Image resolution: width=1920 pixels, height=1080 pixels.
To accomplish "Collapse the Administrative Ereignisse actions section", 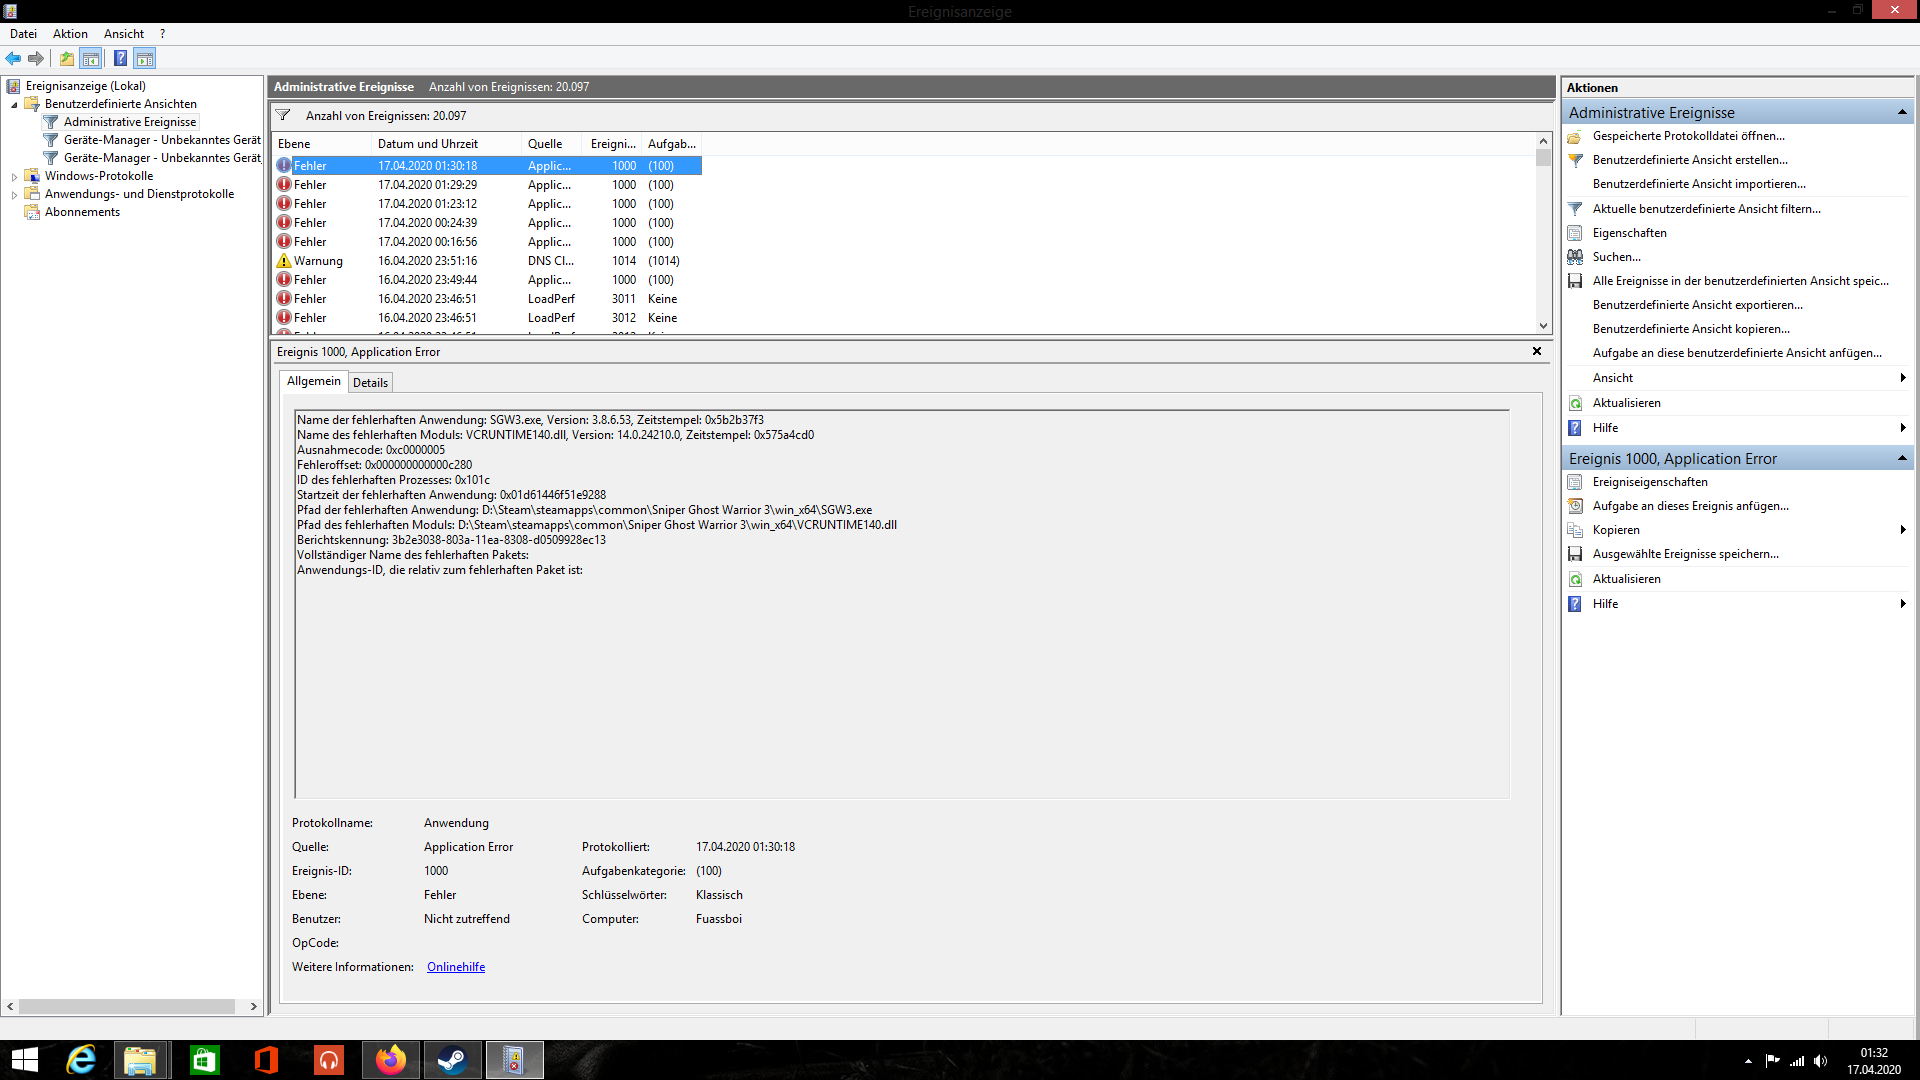I will tap(1902, 112).
